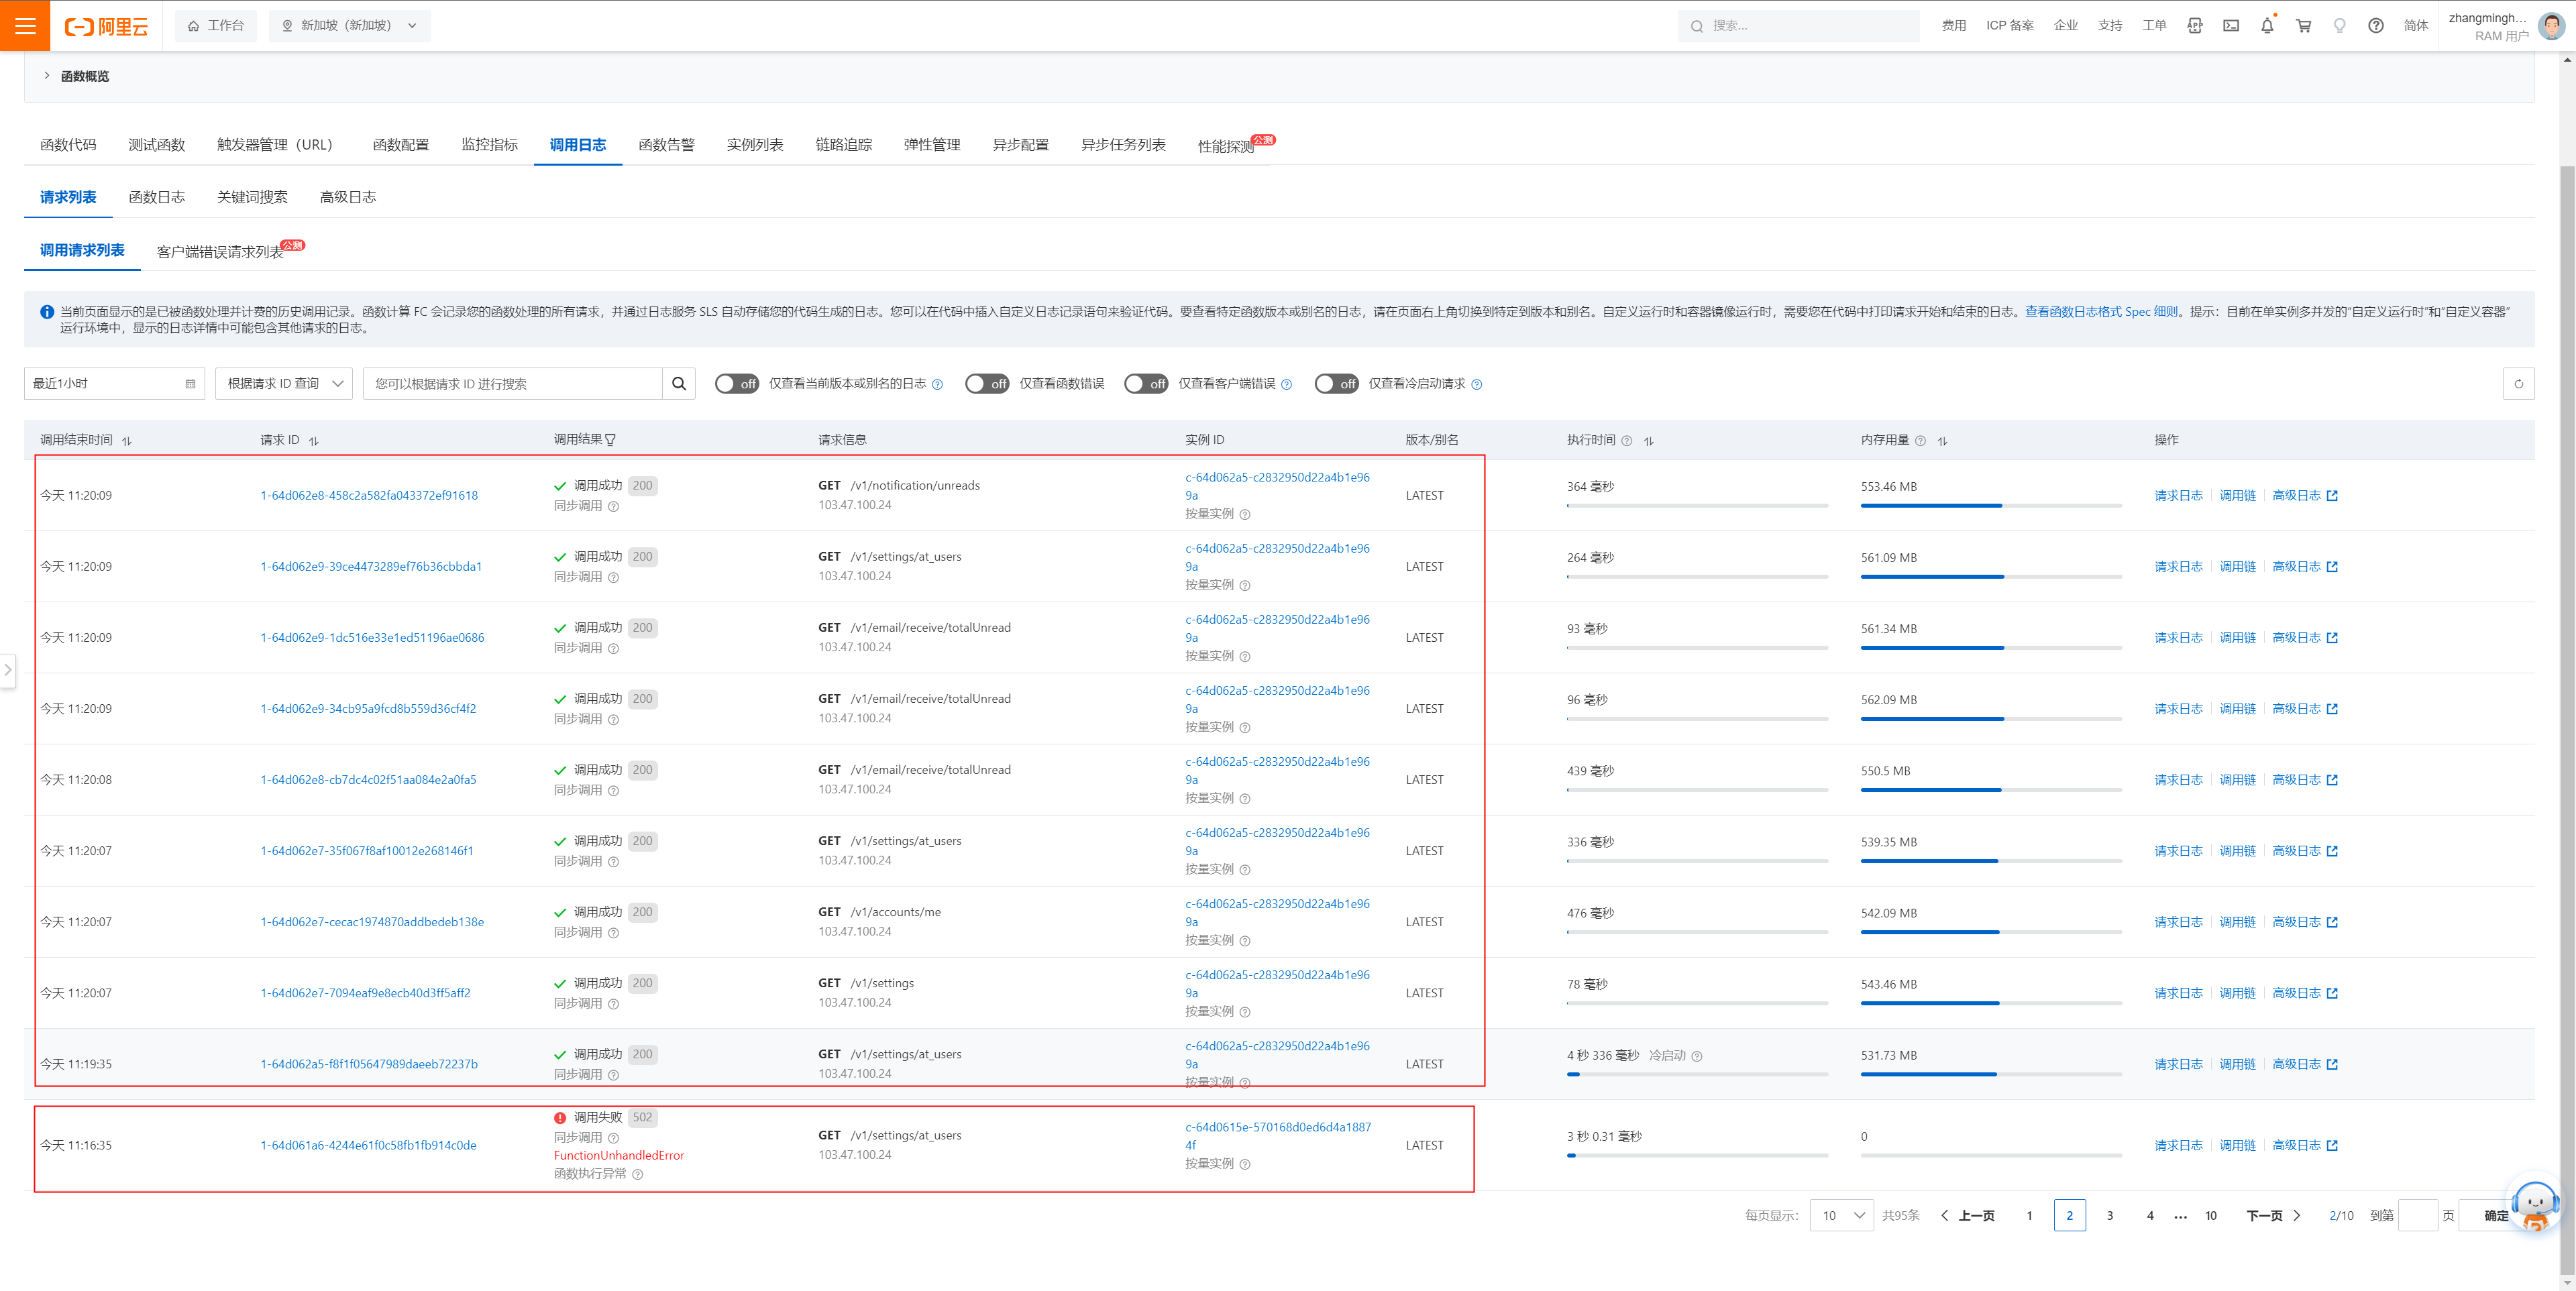Open 高级日志 for /v1/notification/unreads row
Screen dimensions: 2576x1291
(2305, 496)
